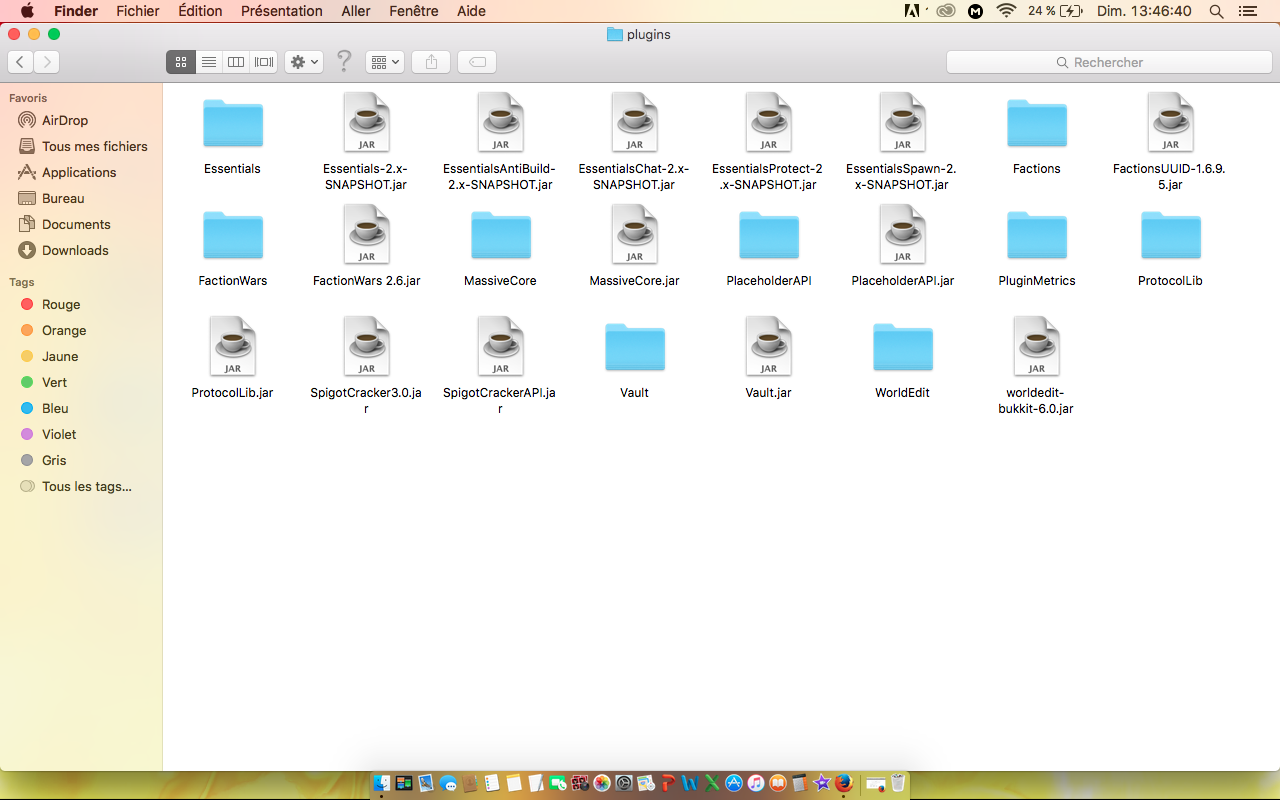Image resolution: width=1280 pixels, height=800 pixels.
Task: Select EssentialsSpawn-2.x-SNAPSHOT.jar file
Action: (902, 123)
